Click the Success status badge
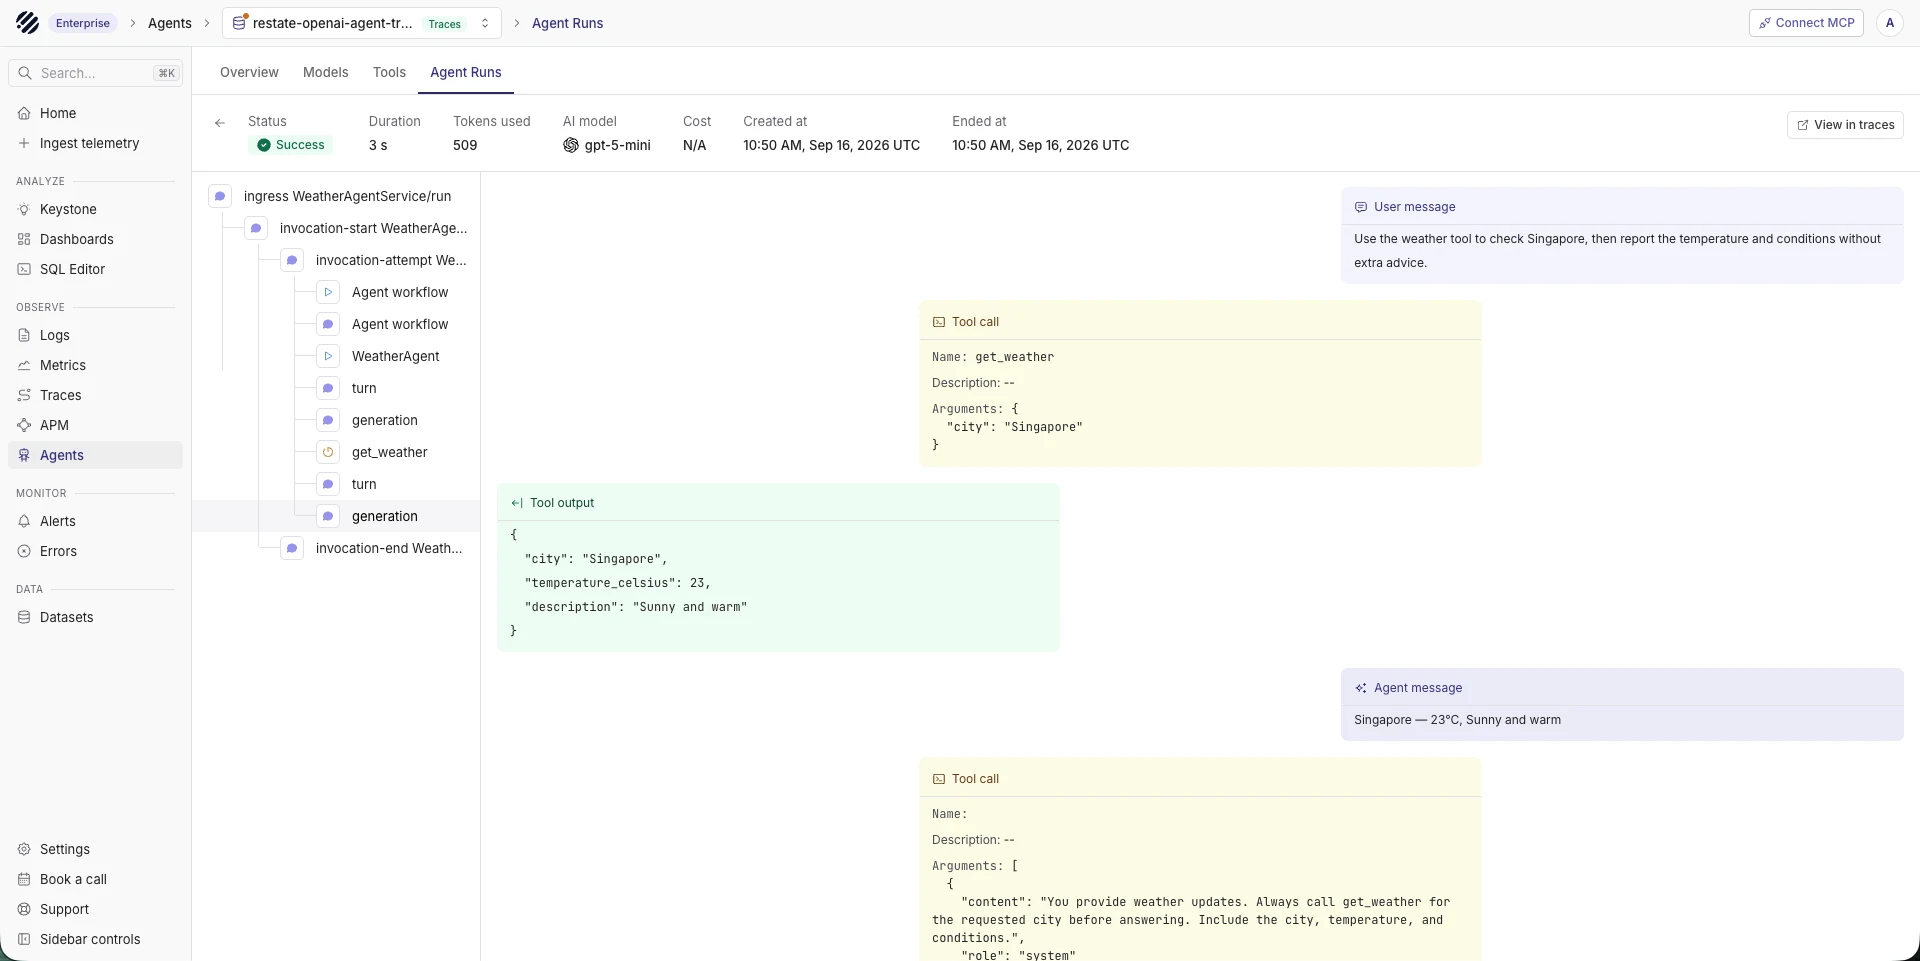The height and width of the screenshot is (961, 1920). pos(291,145)
